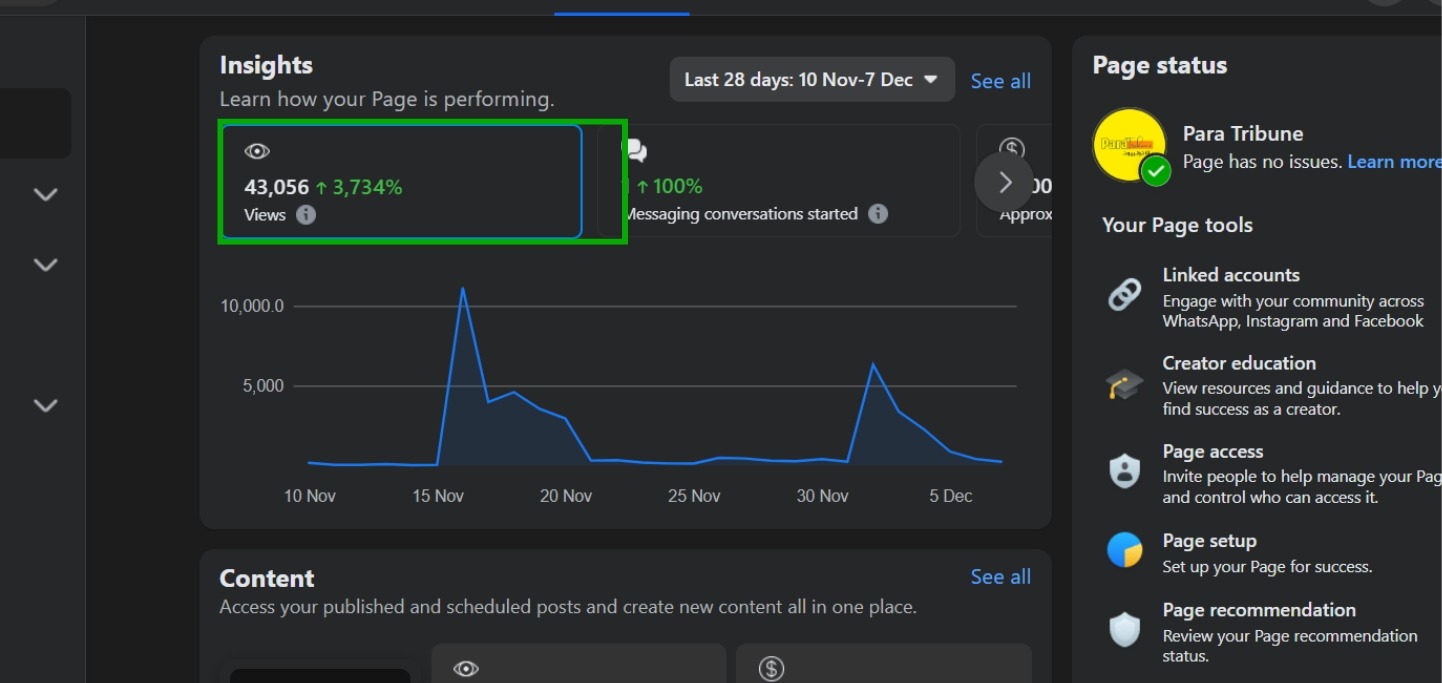
Task: Click the Insights heading
Action: (266, 65)
